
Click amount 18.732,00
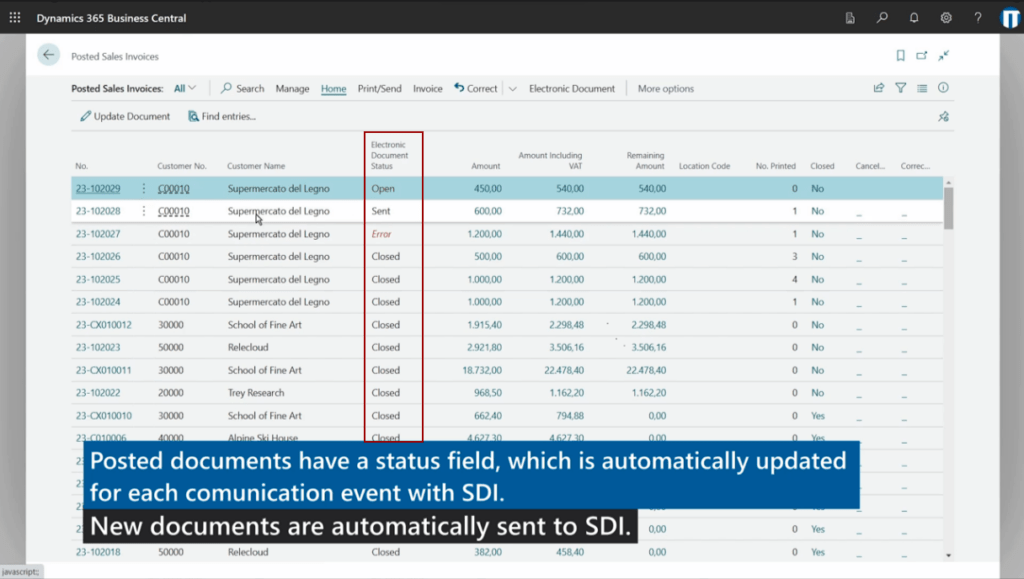[482, 370]
